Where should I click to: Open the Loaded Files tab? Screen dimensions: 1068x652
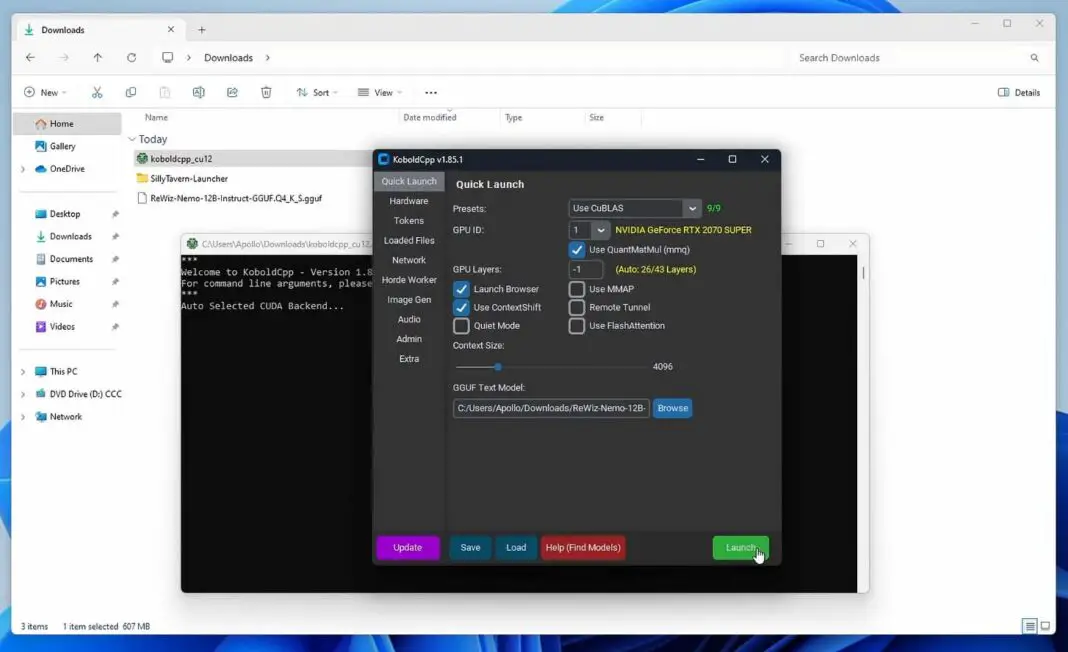409,240
